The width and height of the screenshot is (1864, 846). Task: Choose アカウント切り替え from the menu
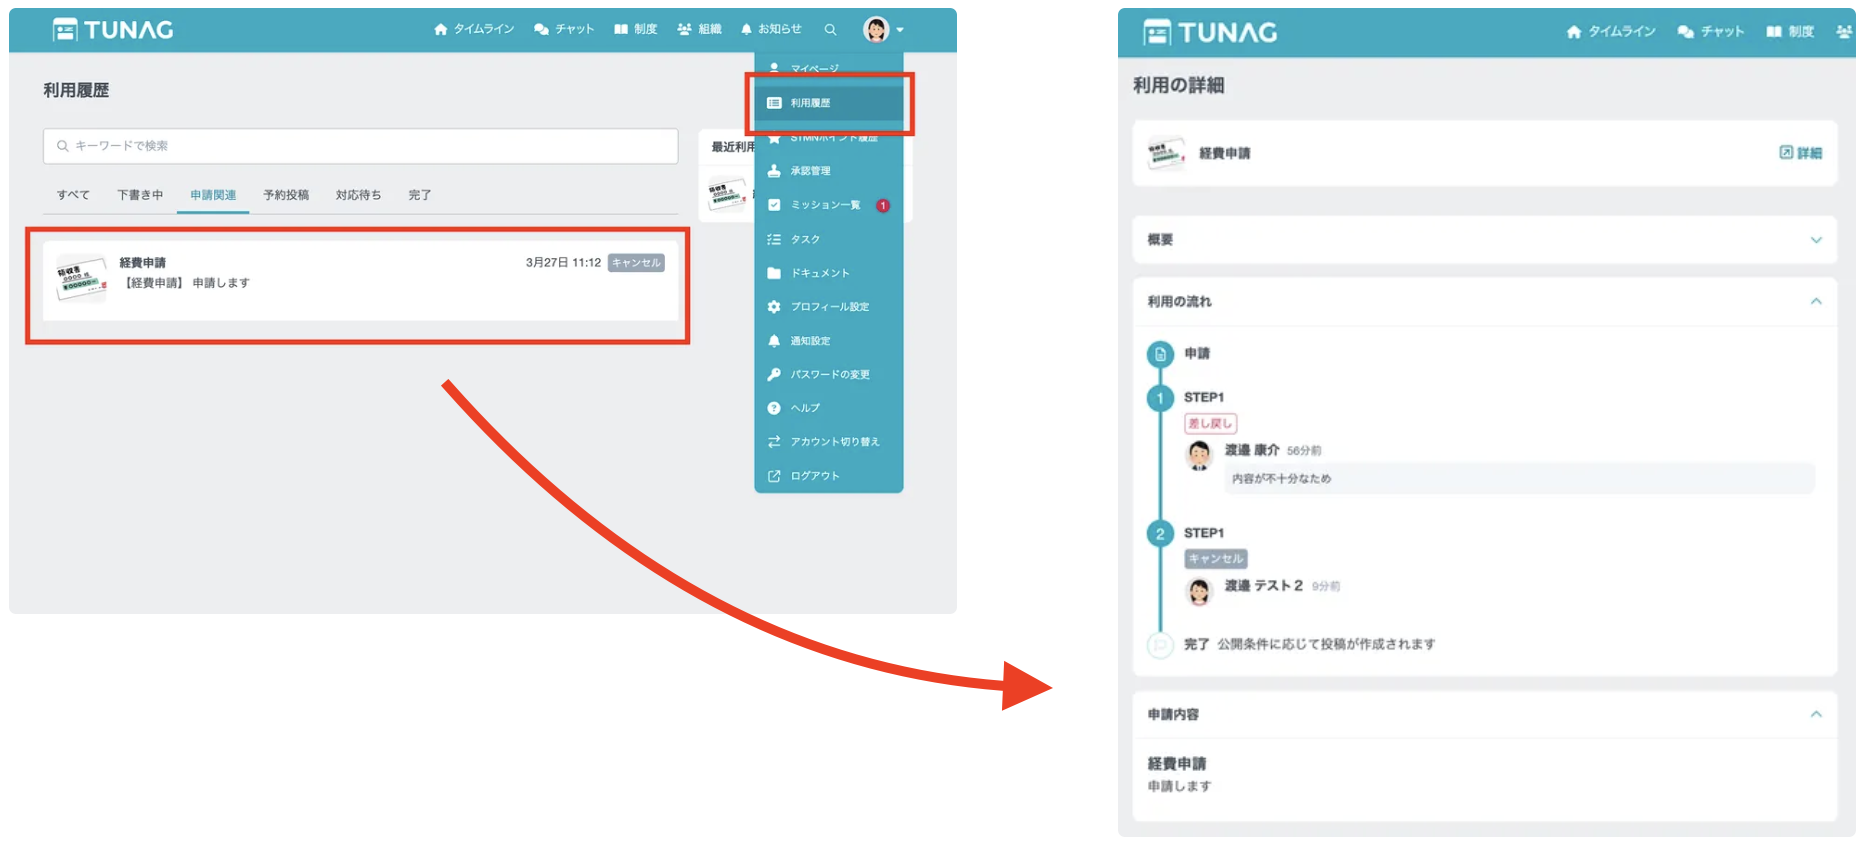834,442
